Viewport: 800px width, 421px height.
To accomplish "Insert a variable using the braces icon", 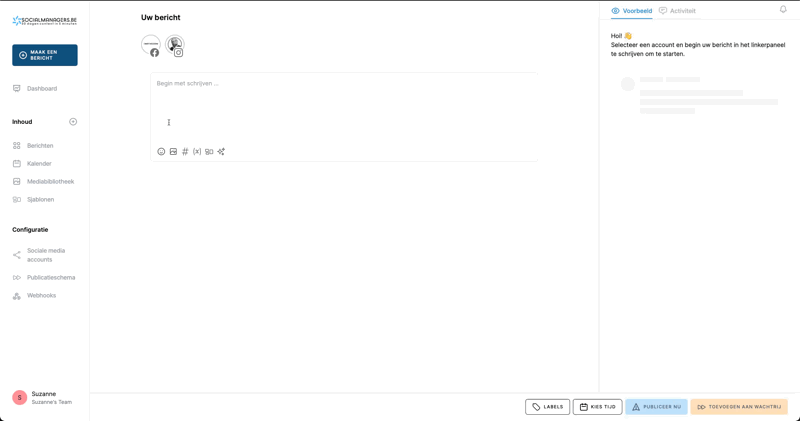I will 197,152.
